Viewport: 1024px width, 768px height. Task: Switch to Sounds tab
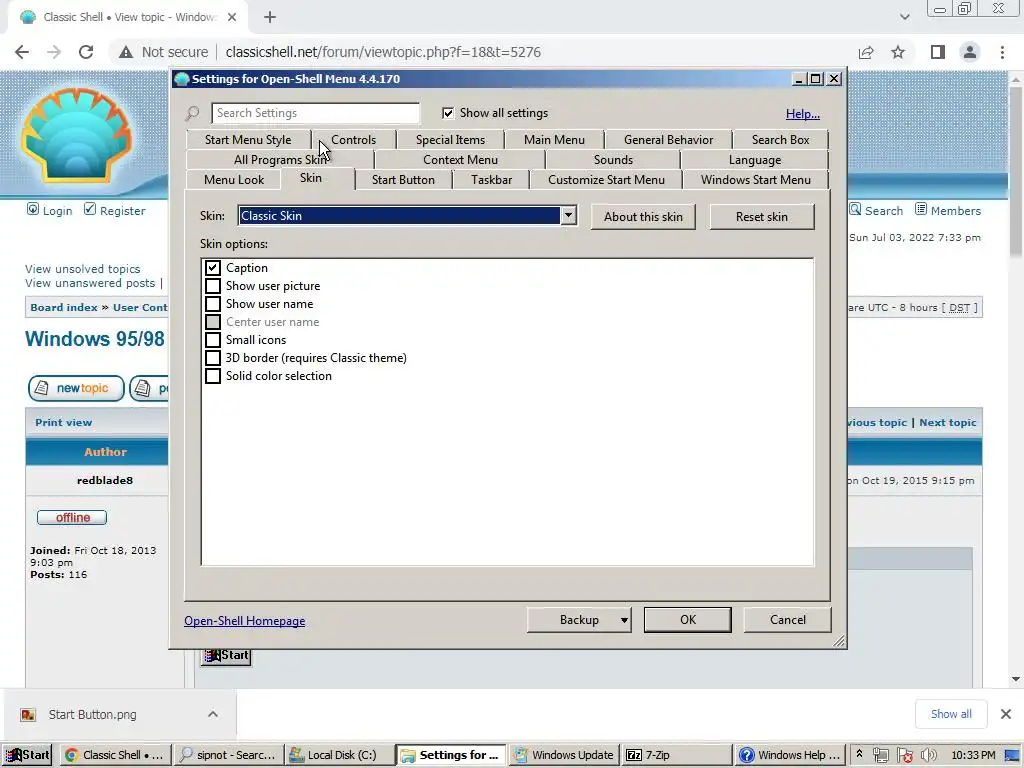click(613, 160)
